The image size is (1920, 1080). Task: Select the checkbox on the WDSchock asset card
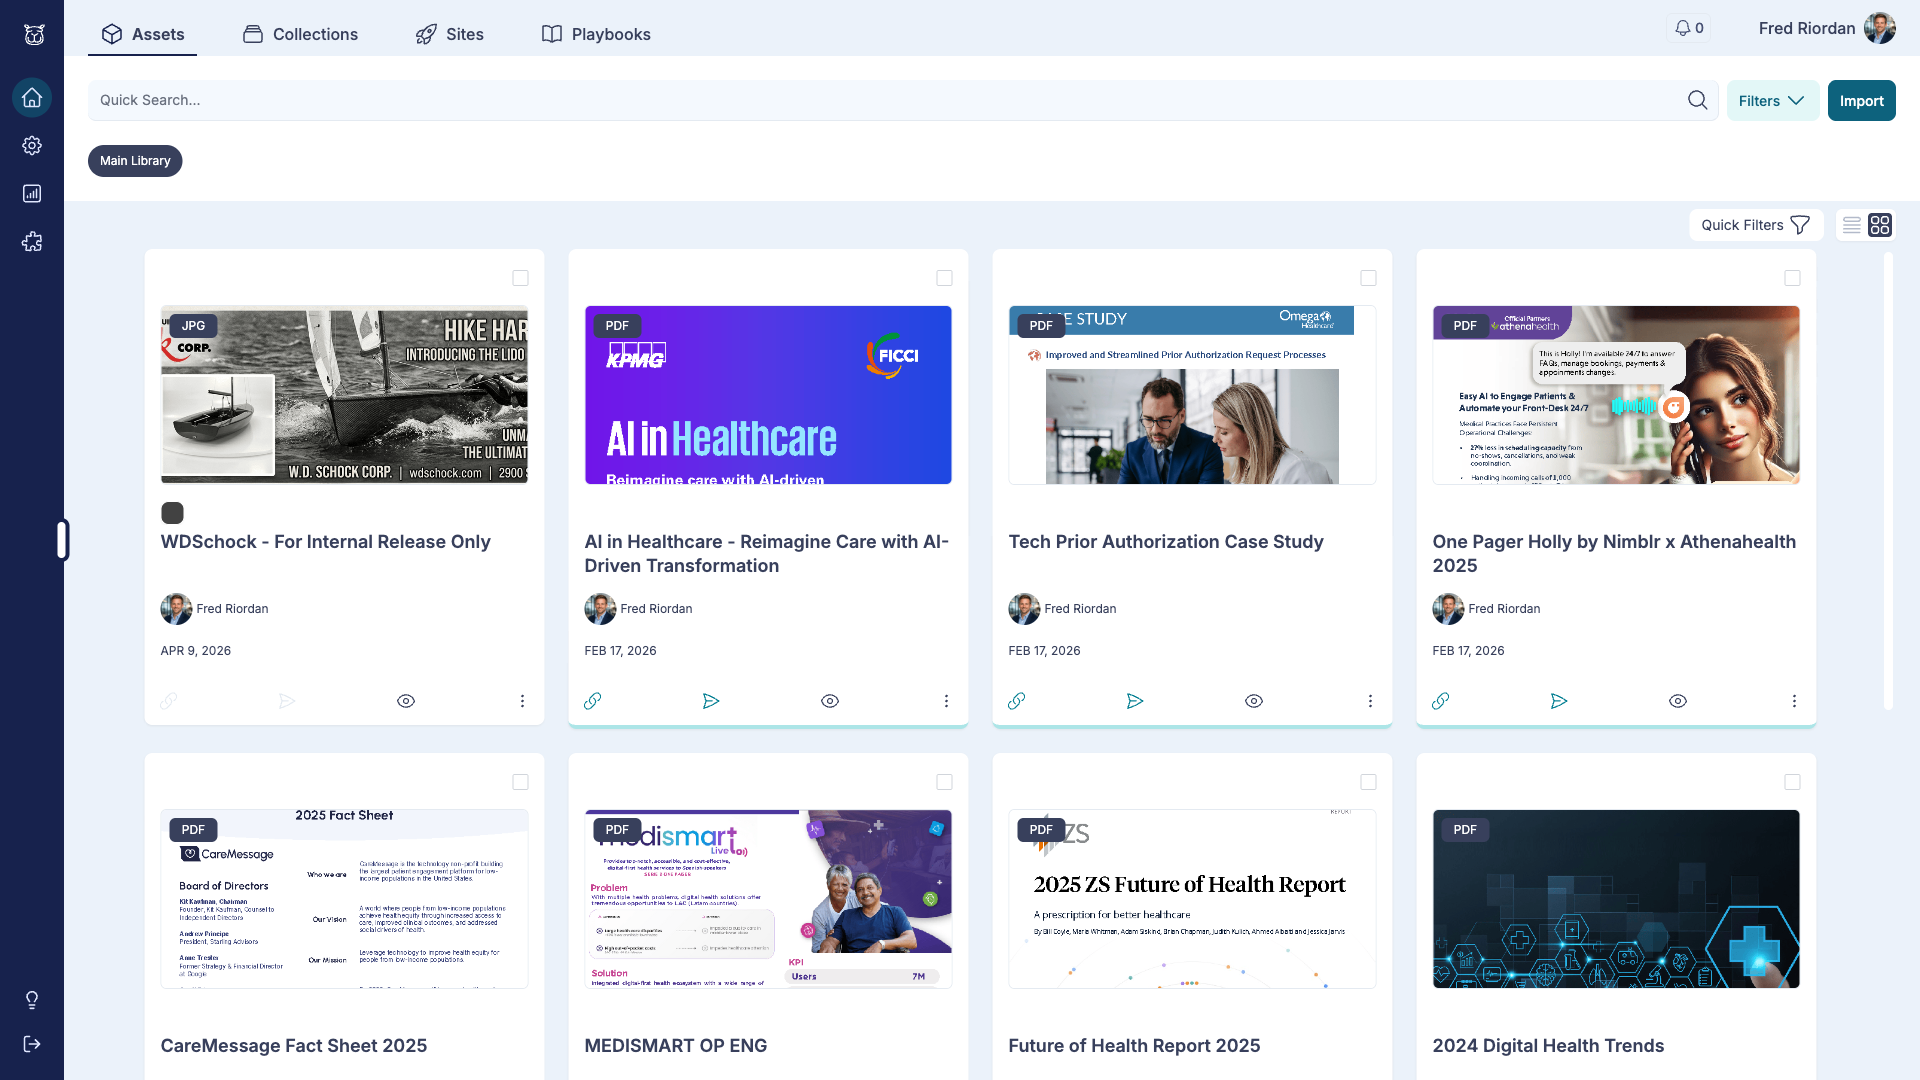coord(520,278)
